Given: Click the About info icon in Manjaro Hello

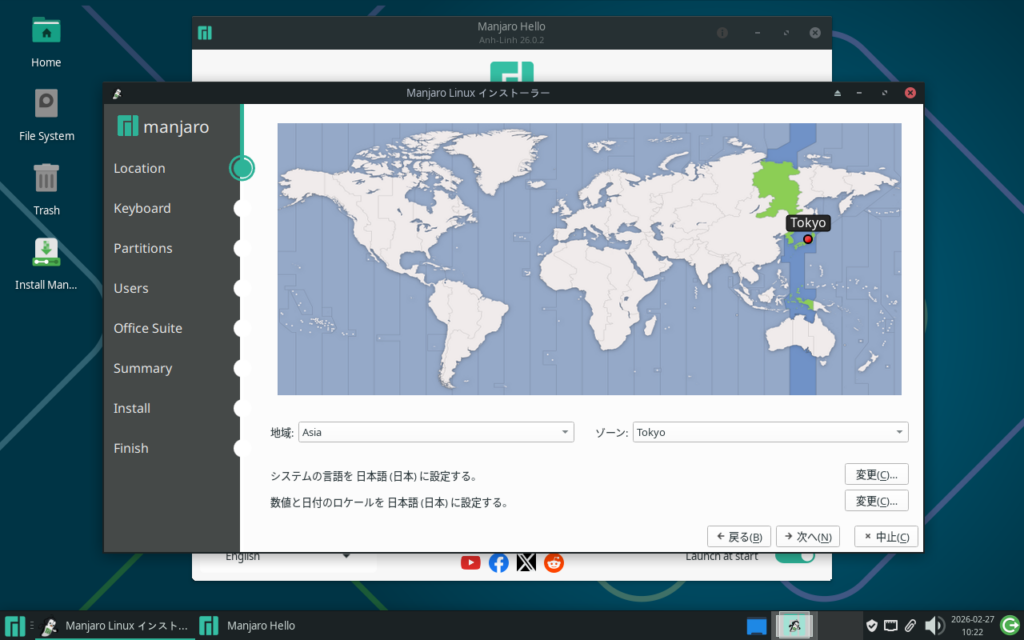Looking at the screenshot, I should pos(722,33).
